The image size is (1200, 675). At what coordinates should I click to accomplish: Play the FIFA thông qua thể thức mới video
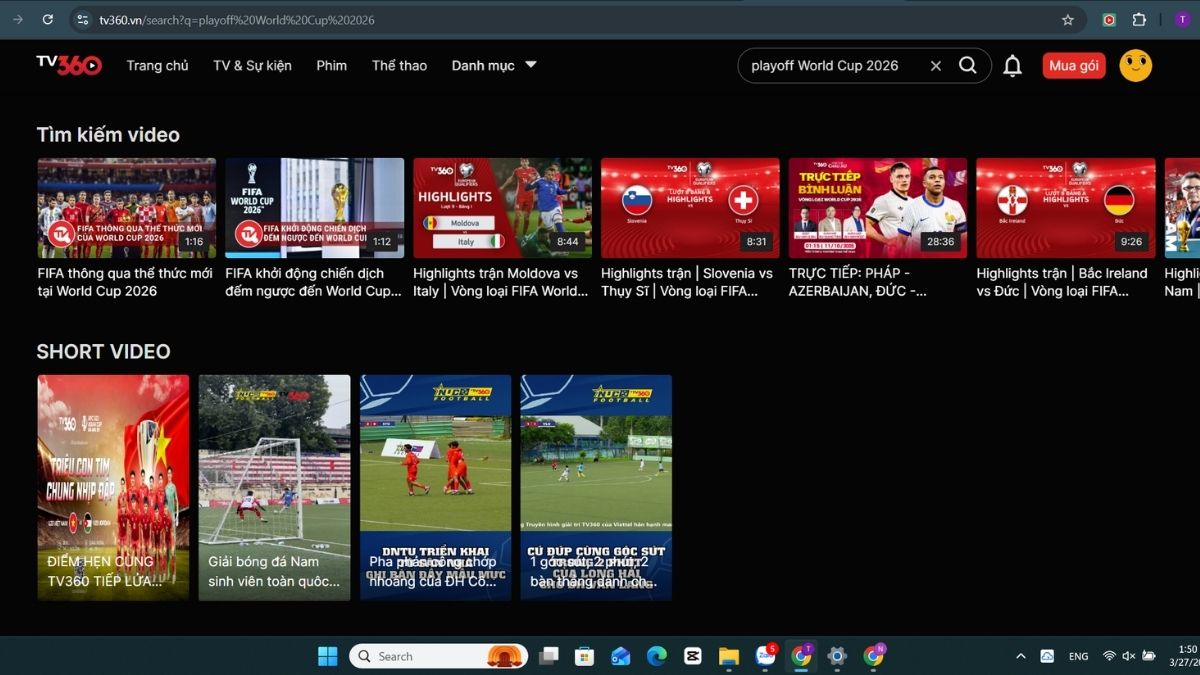126,207
